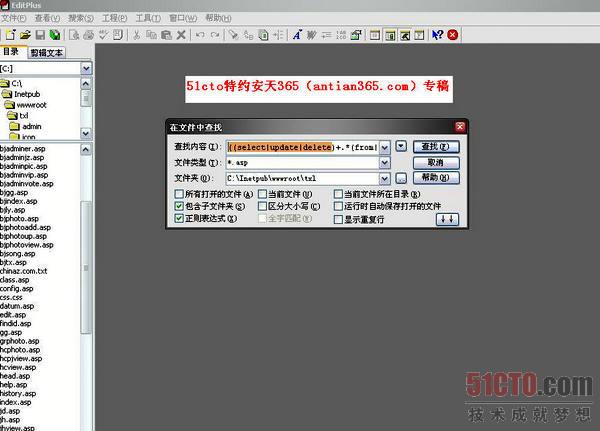Open the 工程(P) menu
The width and height of the screenshot is (600, 431).
click(114, 18)
